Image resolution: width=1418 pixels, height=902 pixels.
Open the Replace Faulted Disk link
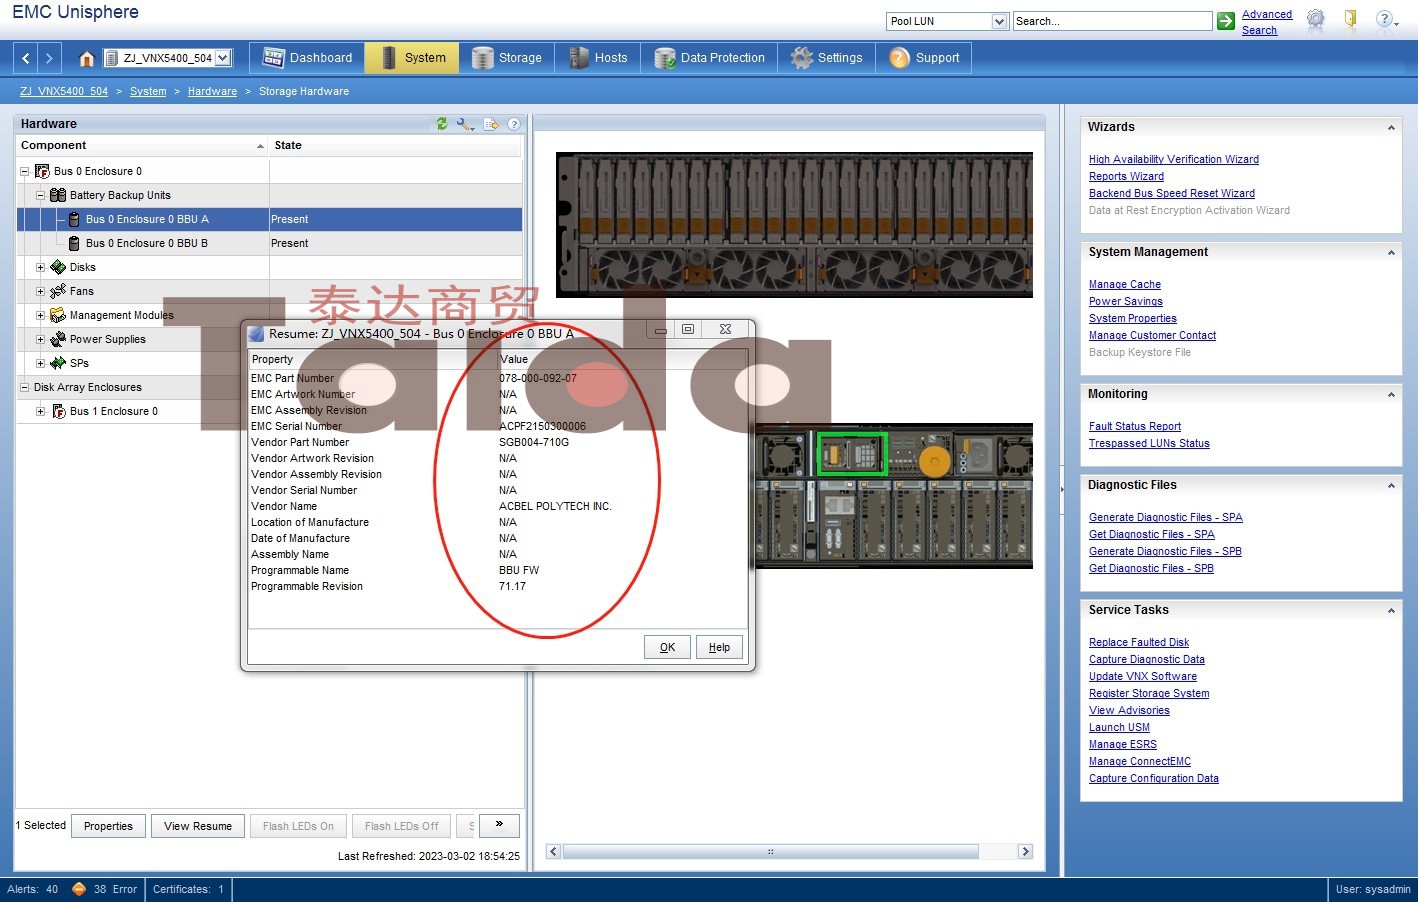point(1139,642)
